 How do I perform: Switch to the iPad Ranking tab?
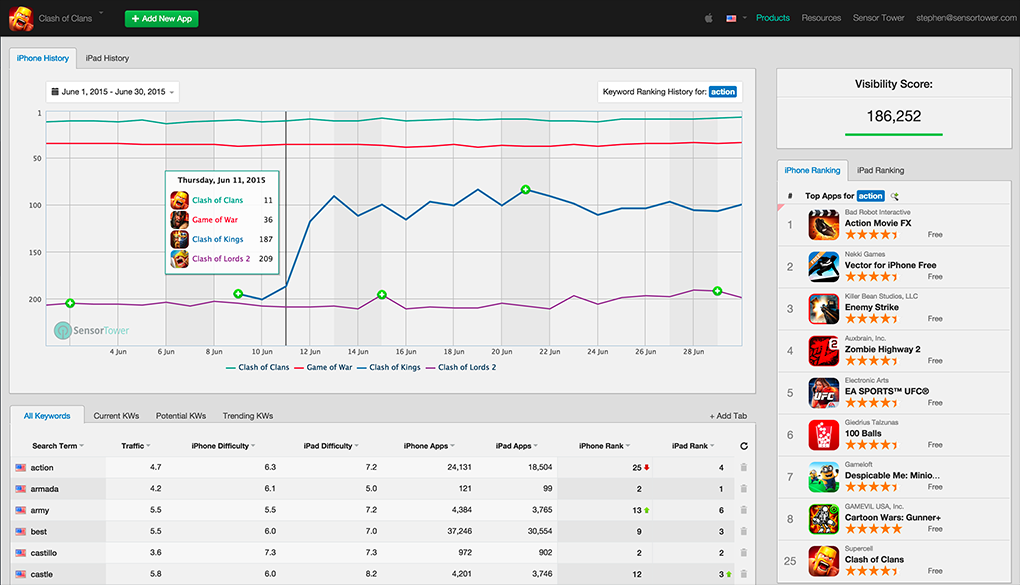coord(880,171)
